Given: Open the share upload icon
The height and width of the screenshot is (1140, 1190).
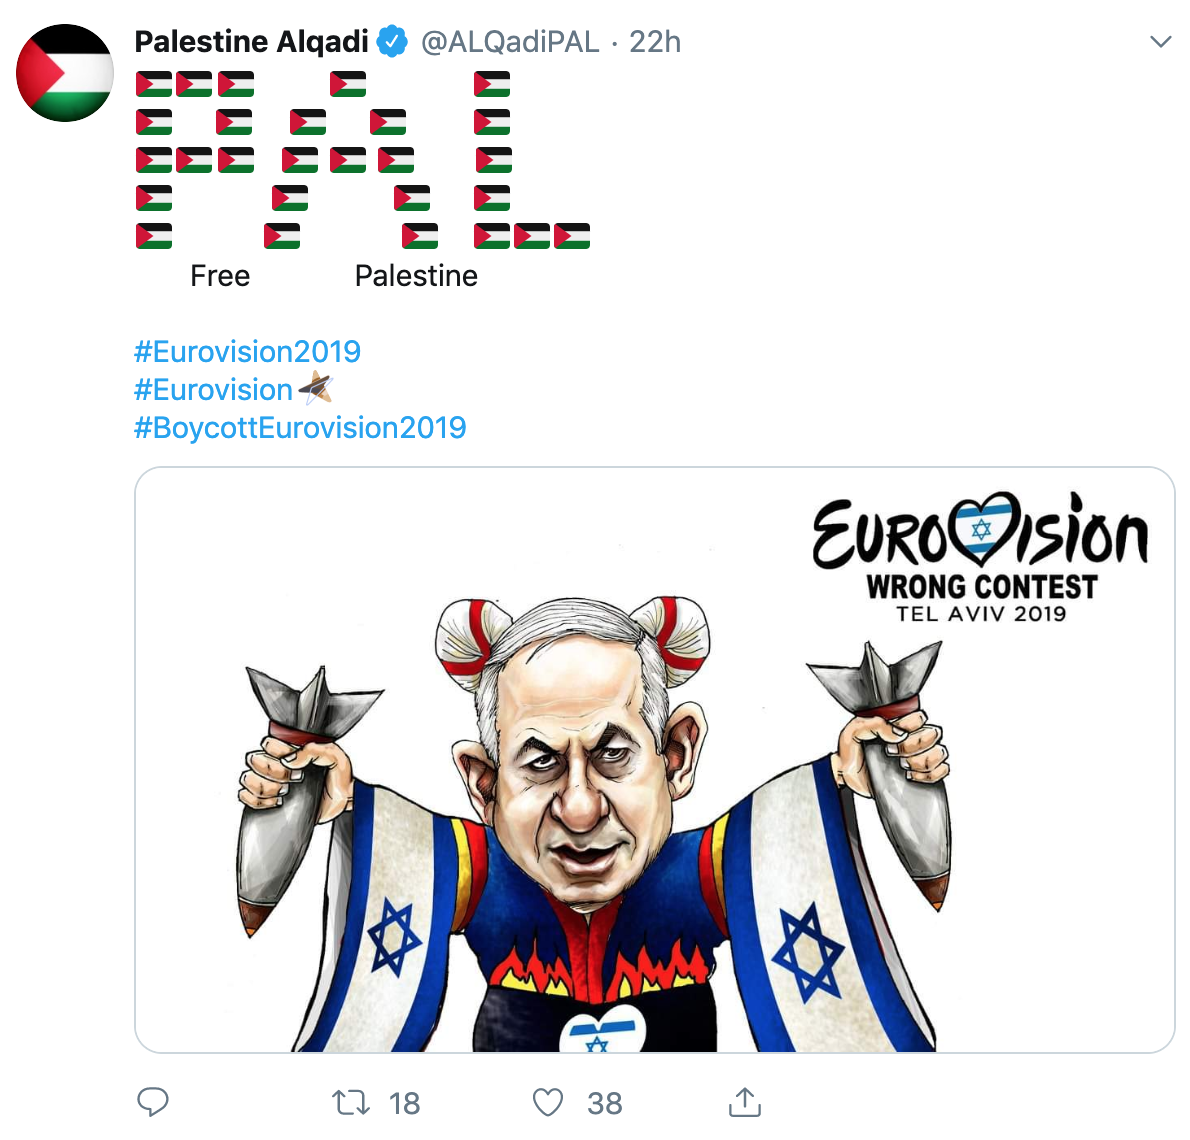Looking at the screenshot, I should (x=745, y=1102).
